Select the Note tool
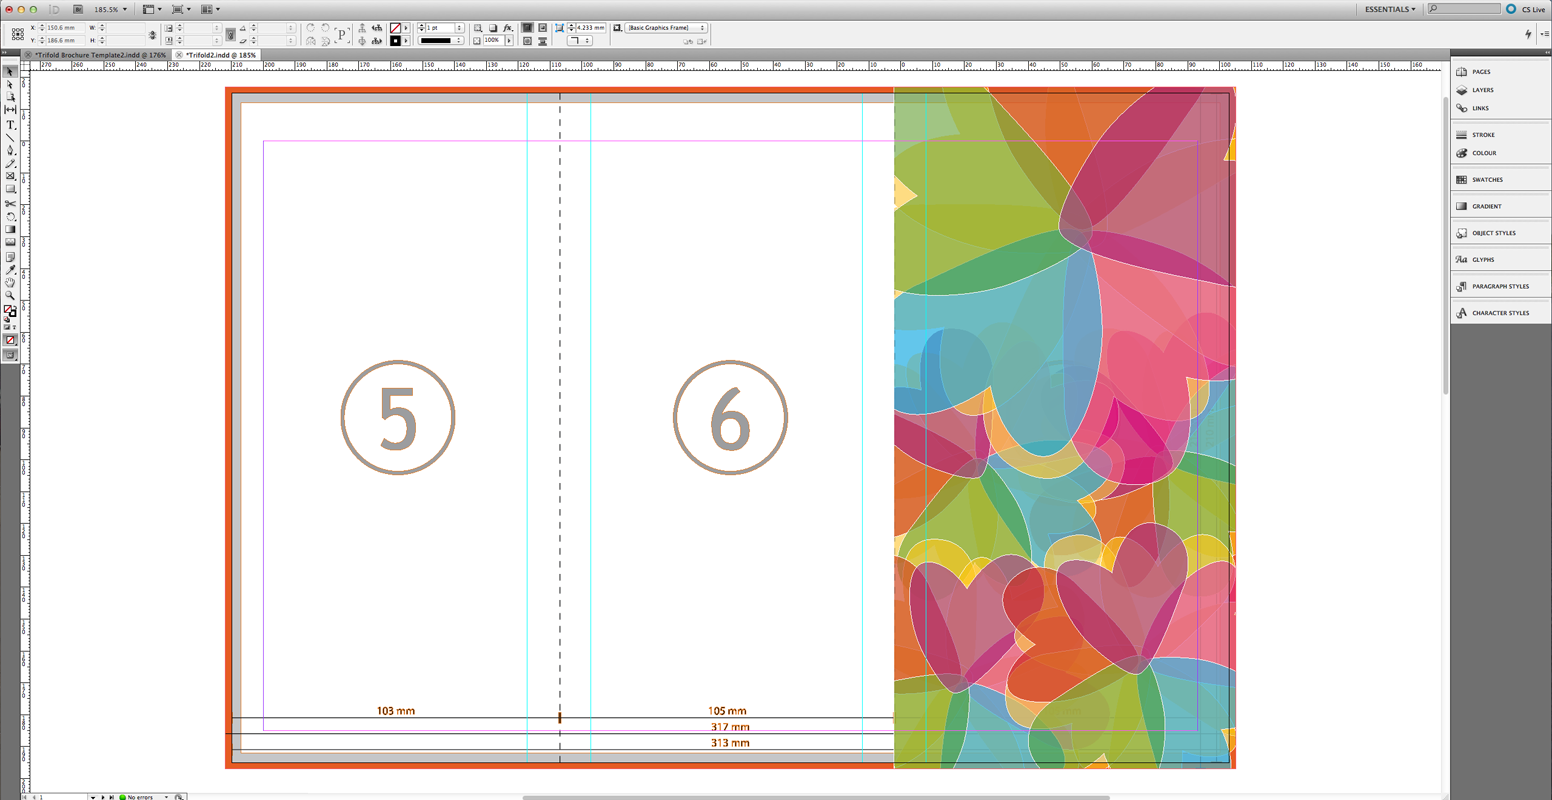Viewport: 1552px width, 800px height. click(x=10, y=257)
